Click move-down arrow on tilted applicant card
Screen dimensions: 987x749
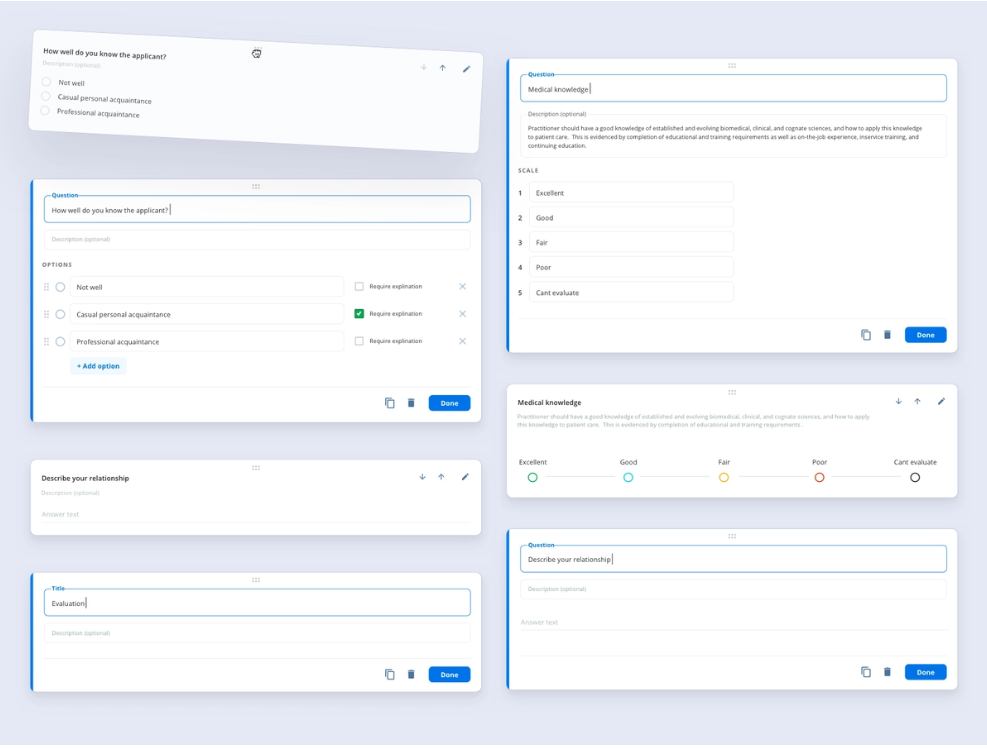(x=424, y=67)
